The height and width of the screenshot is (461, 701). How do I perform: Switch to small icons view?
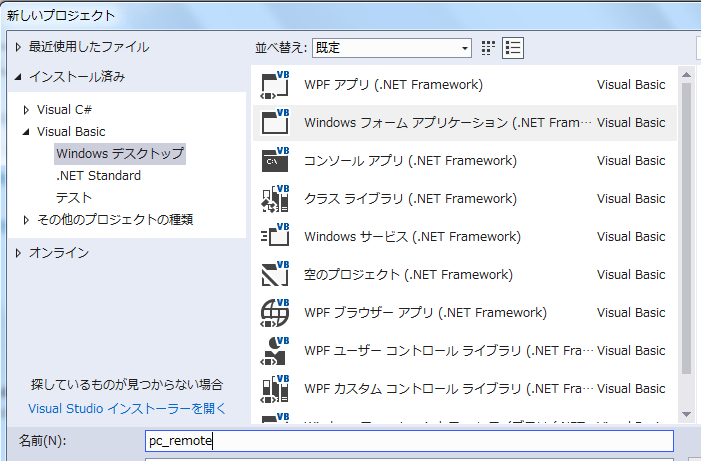click(x=489, y=47)
